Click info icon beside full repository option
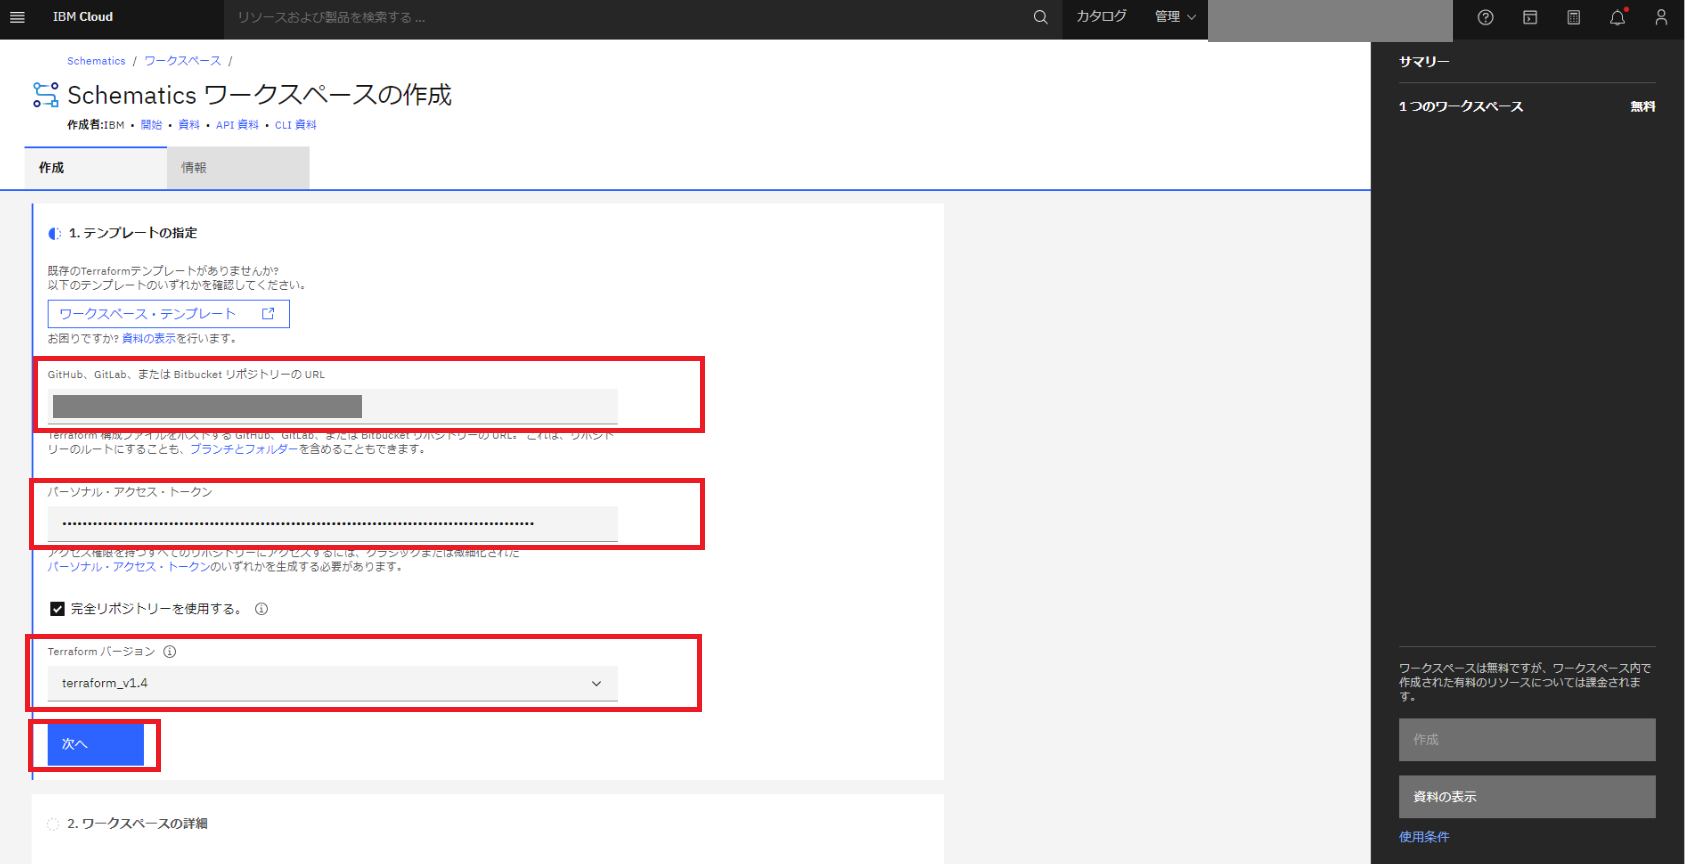This screenshot has height=864, width=1685. point(261,609)
